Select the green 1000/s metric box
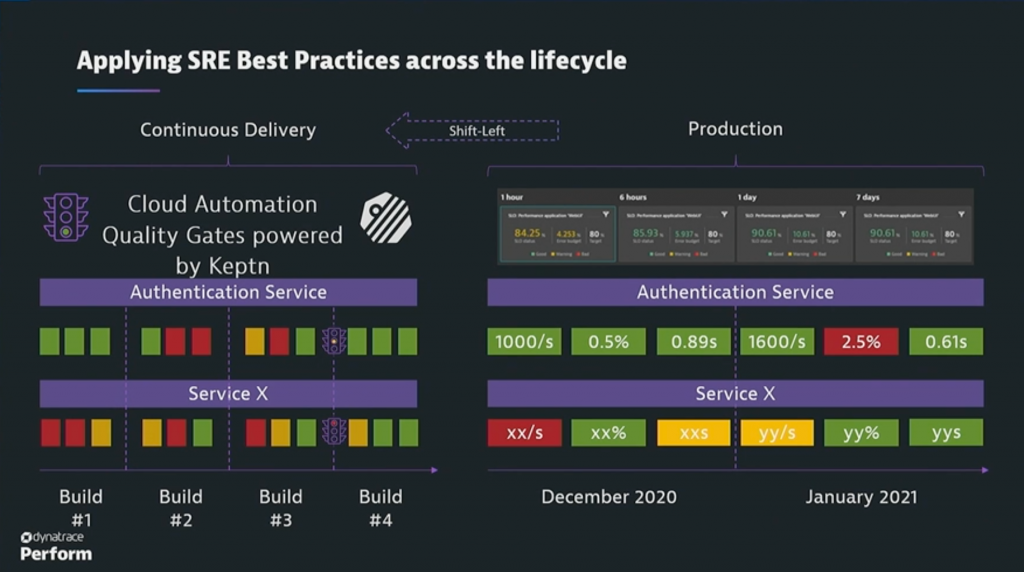The width and height of the screenshot is (1024, 572). 524,342
